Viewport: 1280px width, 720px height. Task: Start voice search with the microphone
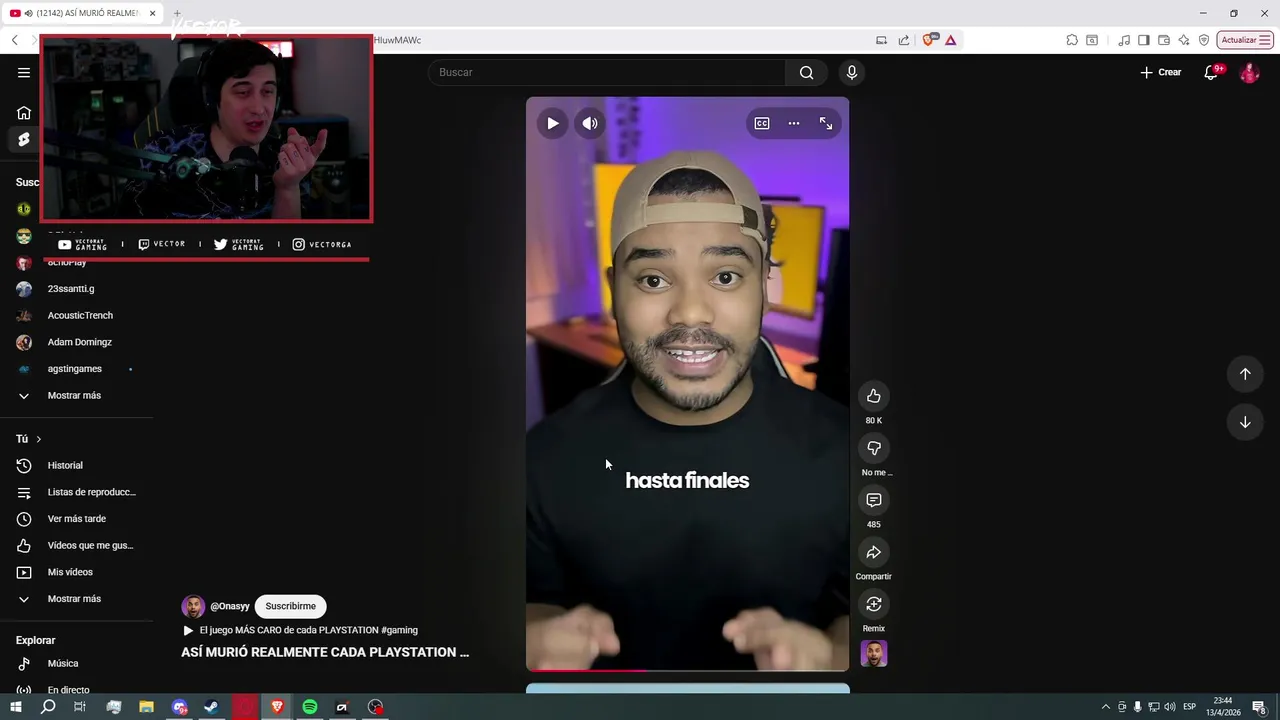click(x=852, y=72)
